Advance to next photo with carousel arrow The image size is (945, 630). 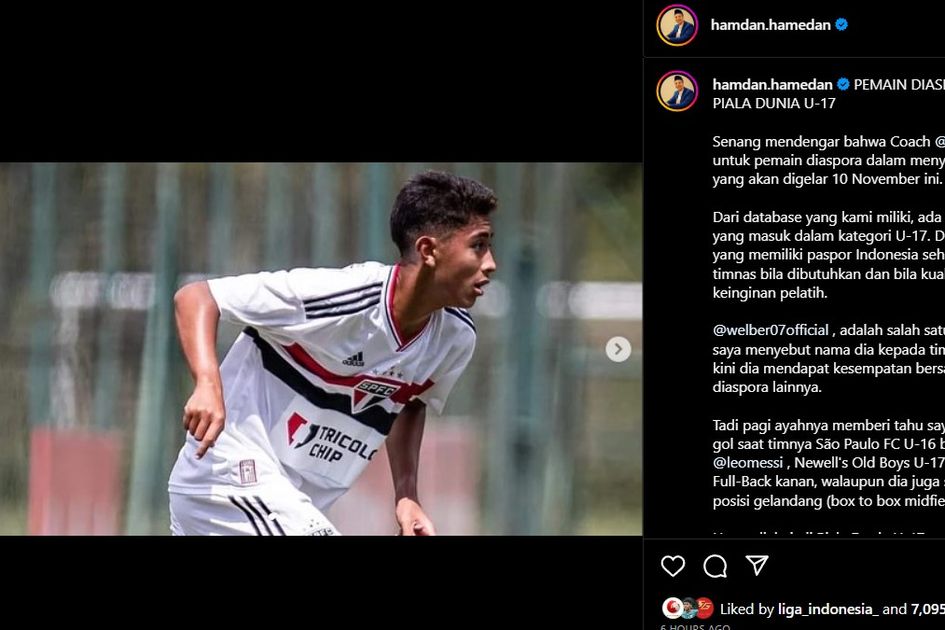coord(618,349)
